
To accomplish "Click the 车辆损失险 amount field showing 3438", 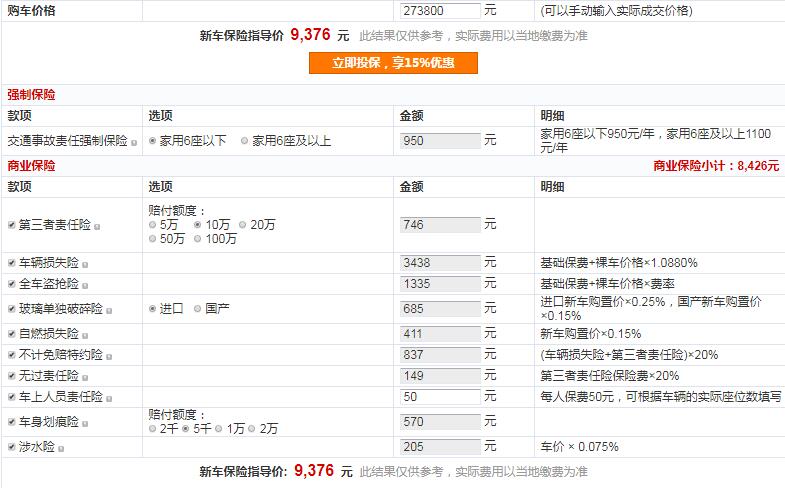I will (440, 263).
